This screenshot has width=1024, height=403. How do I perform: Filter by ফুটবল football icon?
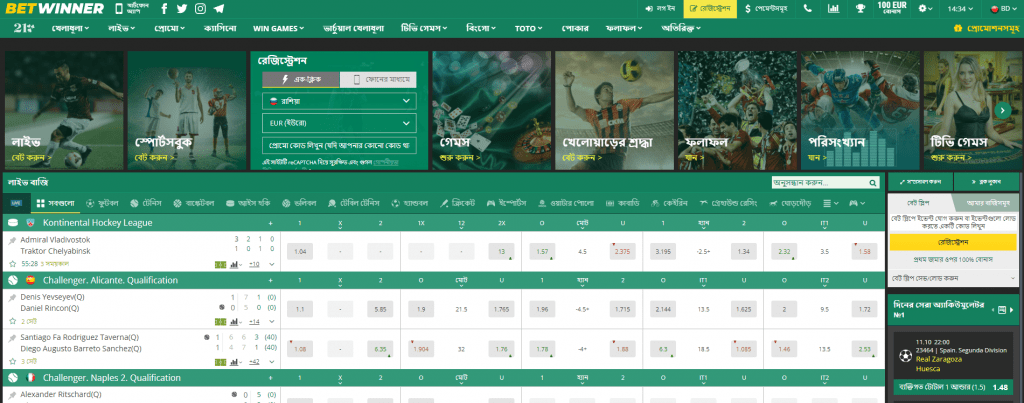[x=102, y=203]
